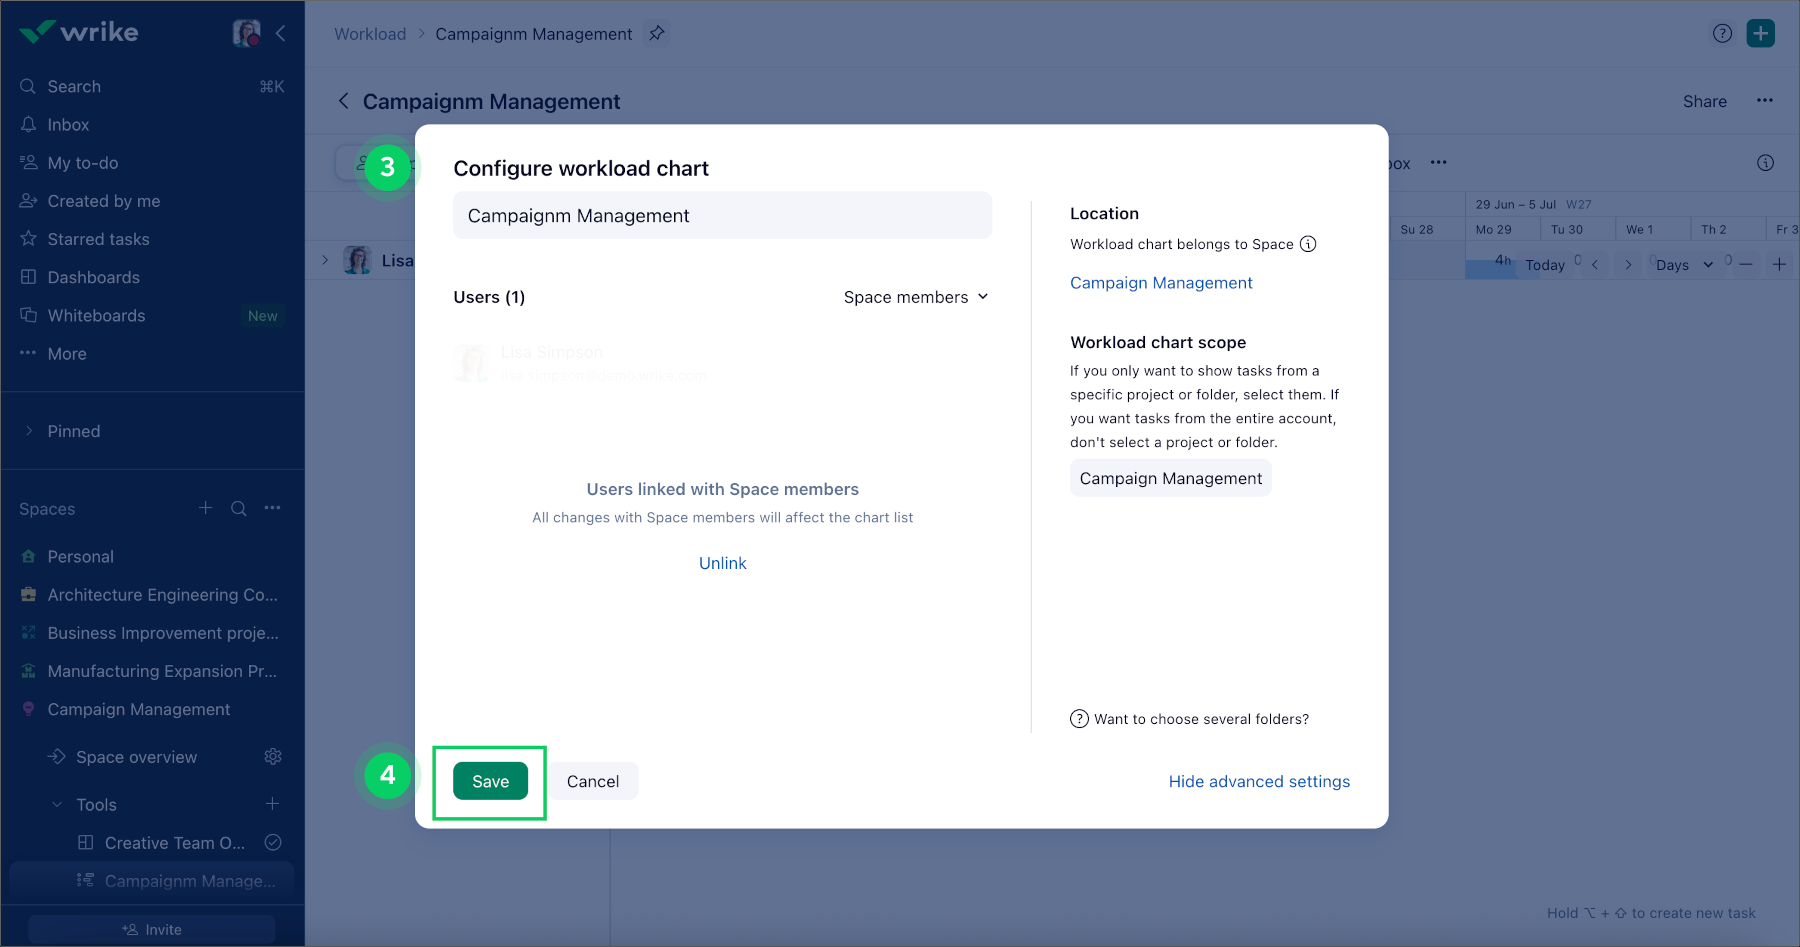Expand Lisa's row in the workload chart
The height and width of the screenshot is (947, 1800).
[325, 260]
